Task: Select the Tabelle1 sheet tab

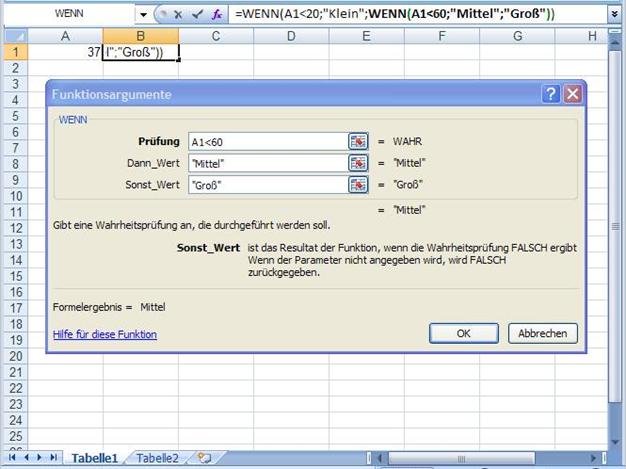Action: (x=94, y=458)
